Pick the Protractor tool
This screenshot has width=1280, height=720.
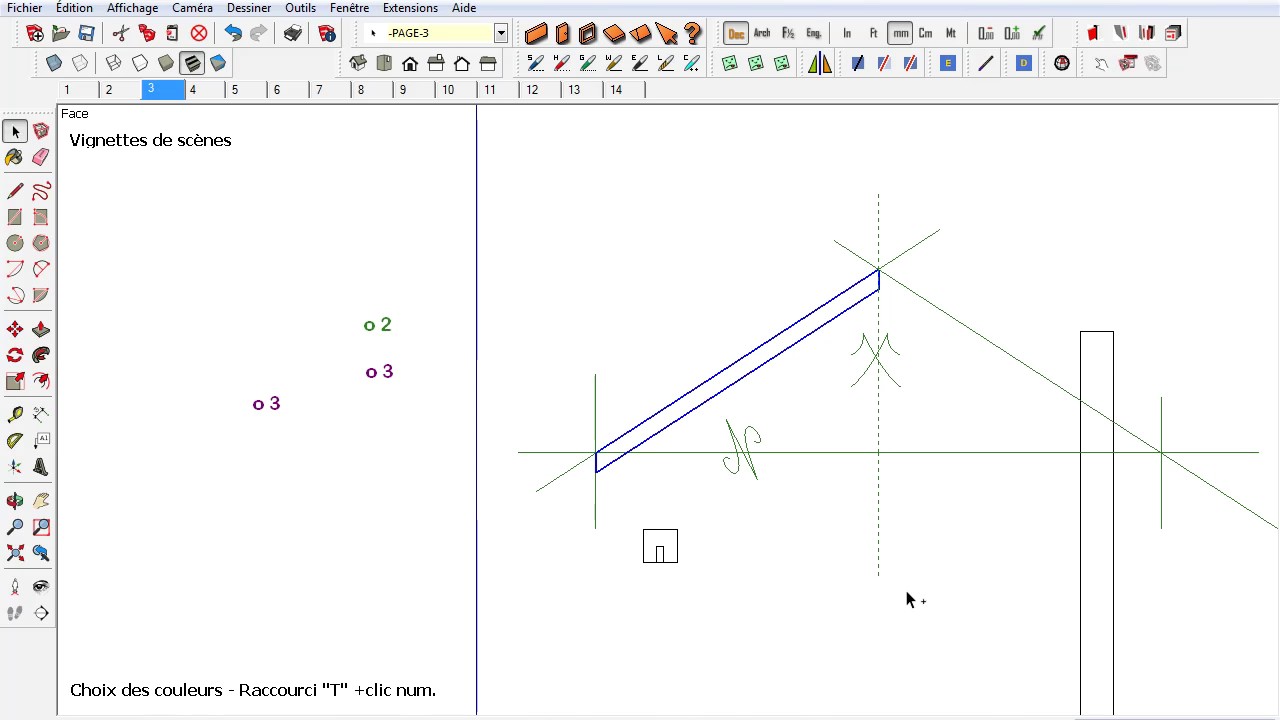(15, 440)
